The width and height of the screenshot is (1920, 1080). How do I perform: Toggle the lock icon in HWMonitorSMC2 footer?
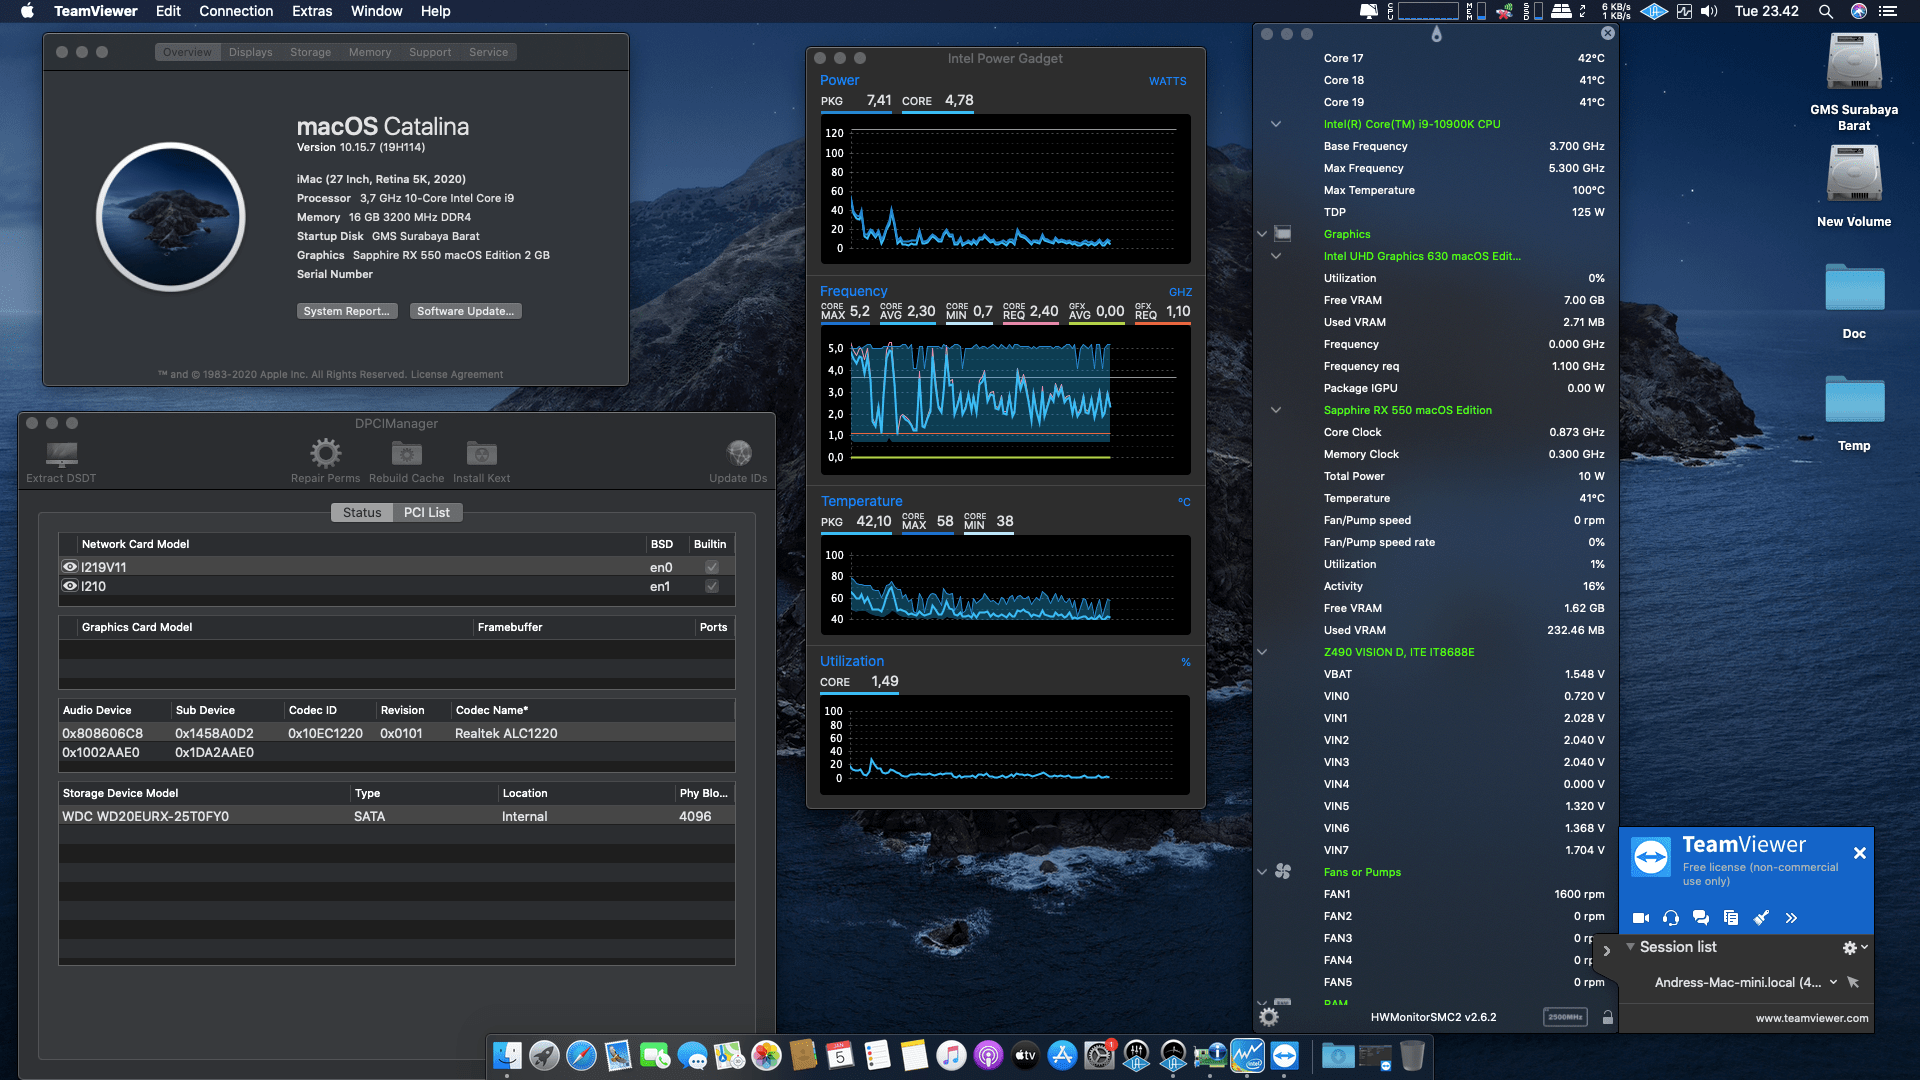(x=1607, y=1017)
